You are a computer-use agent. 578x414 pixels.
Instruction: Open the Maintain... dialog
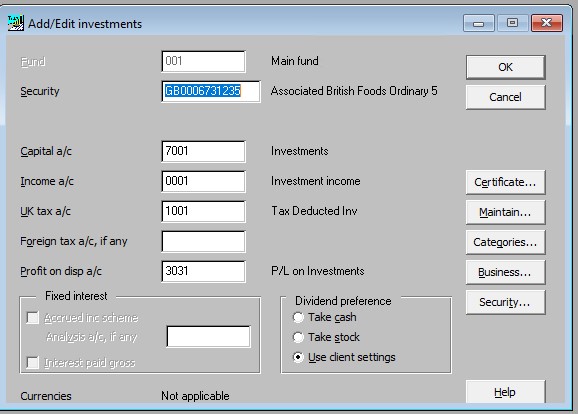(505, 212)
